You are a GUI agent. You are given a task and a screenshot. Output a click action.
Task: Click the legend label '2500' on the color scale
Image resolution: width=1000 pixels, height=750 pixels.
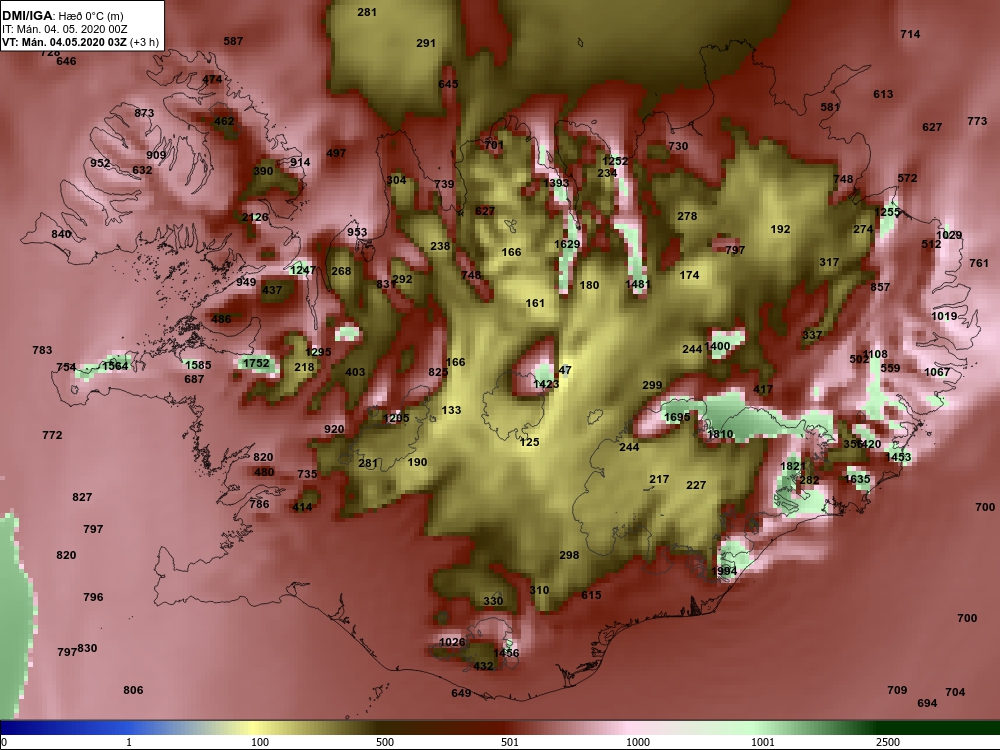pos(888,742)
